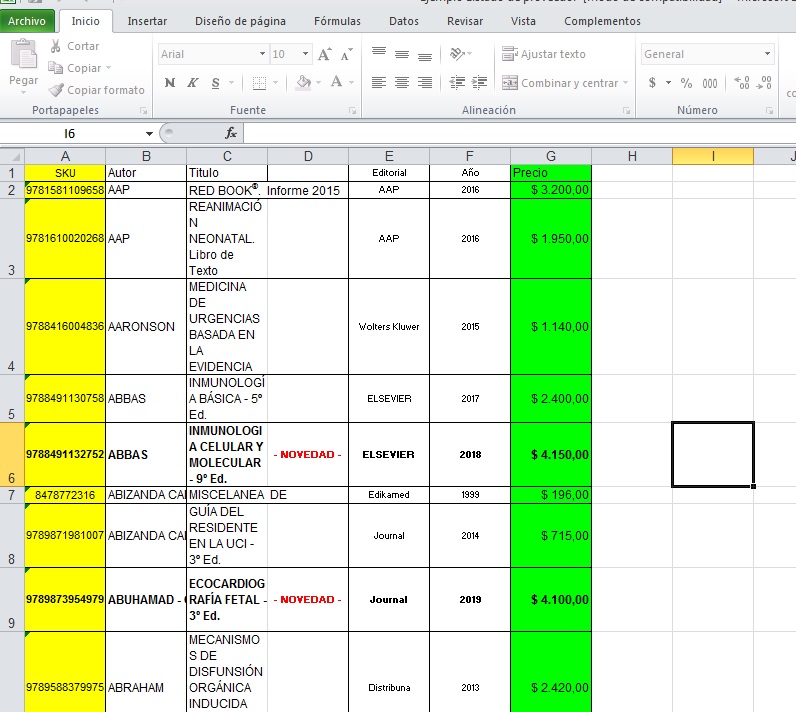Select column G header
This screenshot has height=712, width=796.
coord(551,156)
